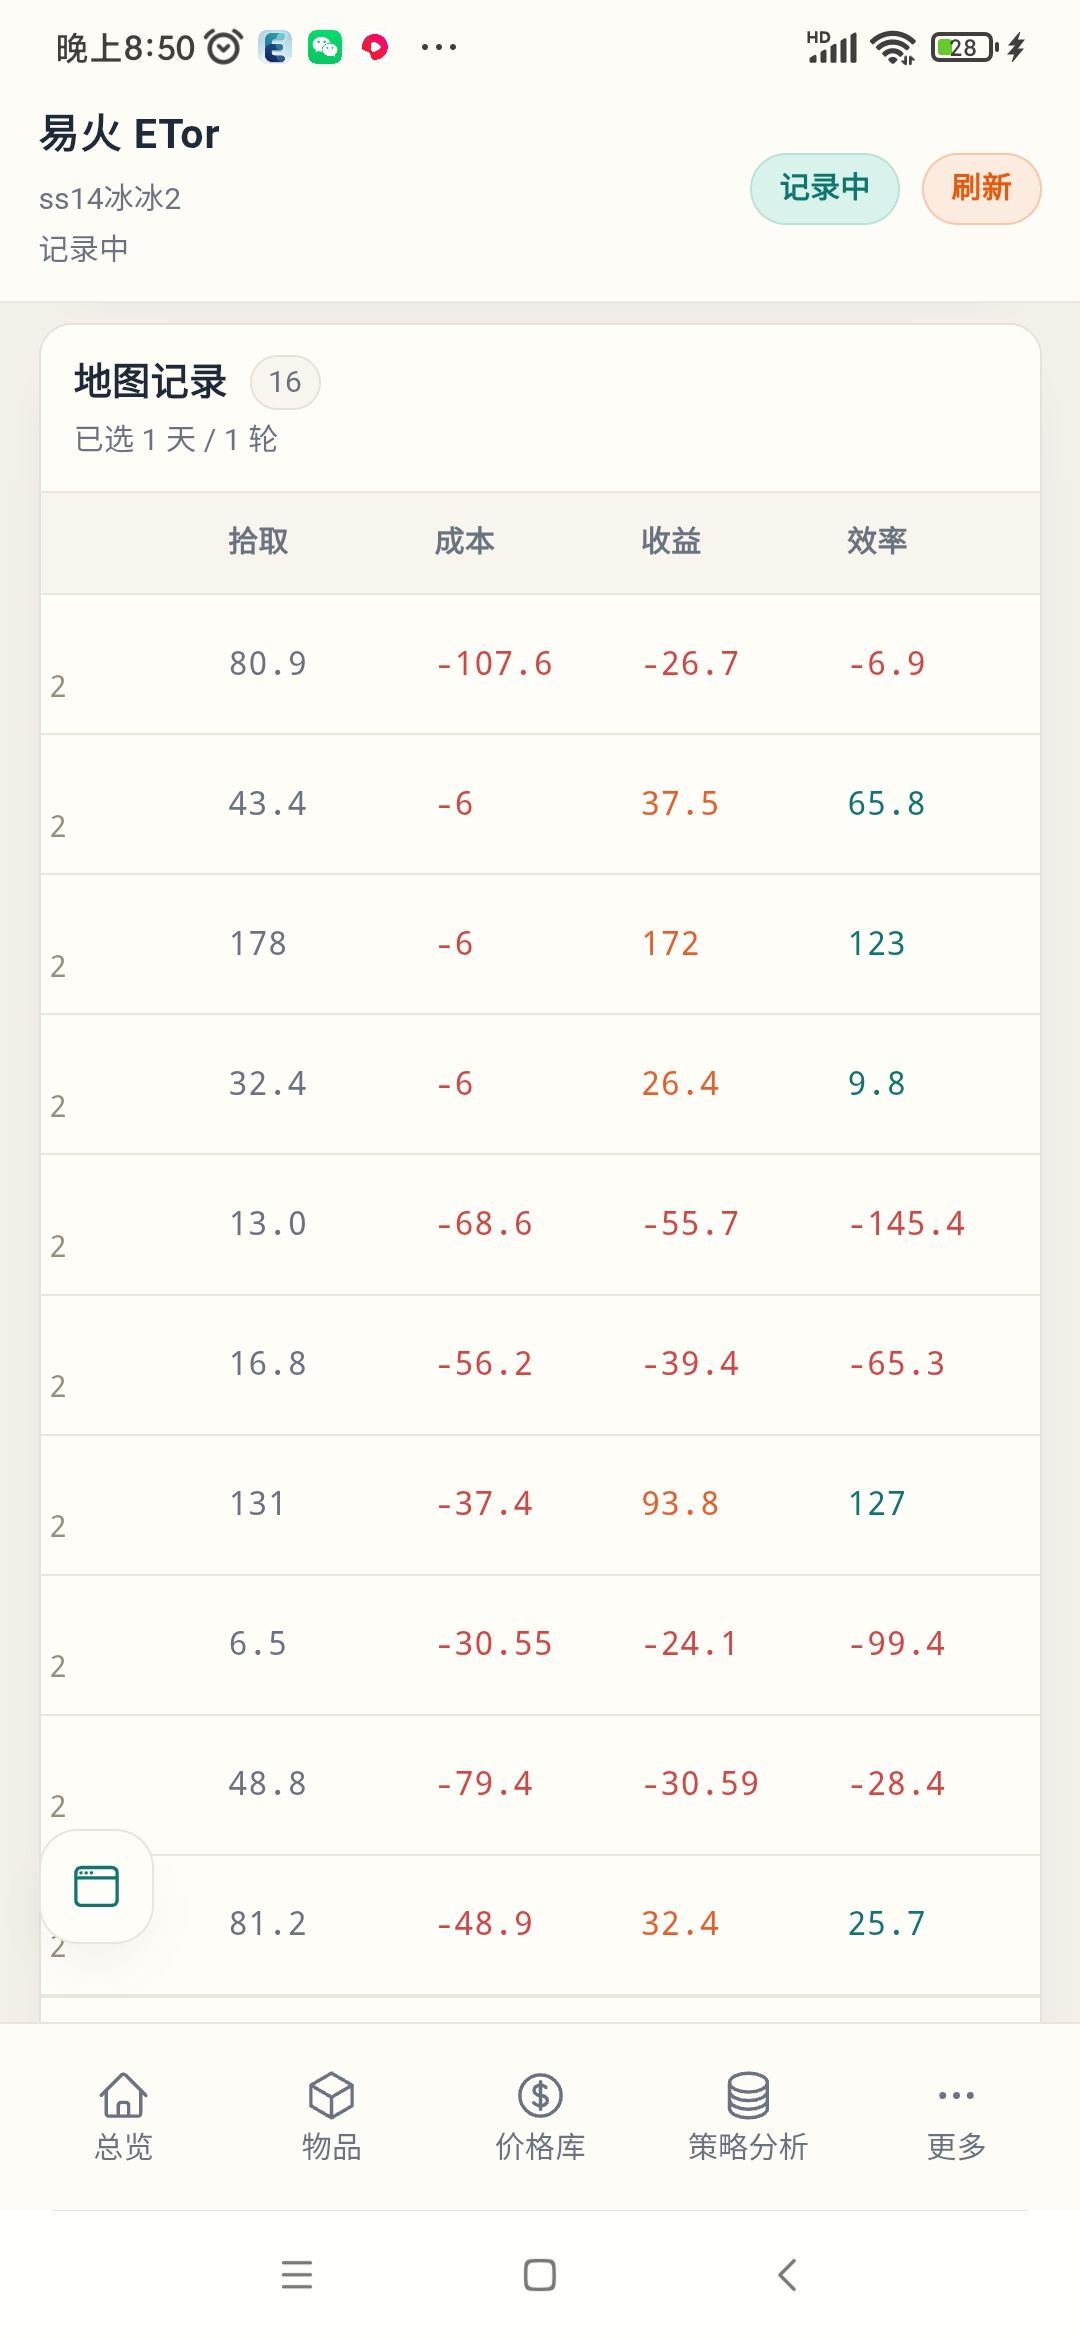The width and height of the screenshot is (1080, 2340).
Task: Open the 总览 home tab
Action: click(x=124, y=2116)
